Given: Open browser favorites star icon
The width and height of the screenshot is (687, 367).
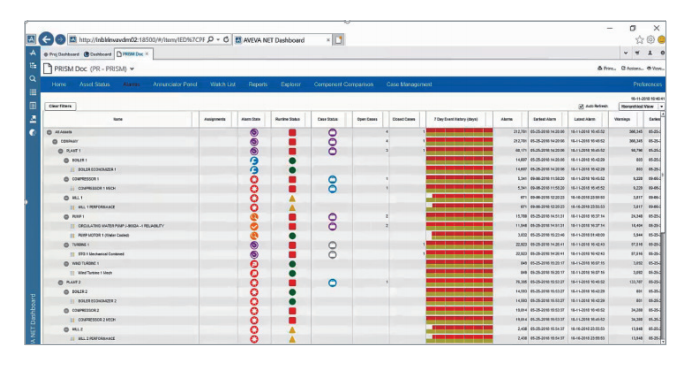Looking at the screenshot, I should 639,40.
